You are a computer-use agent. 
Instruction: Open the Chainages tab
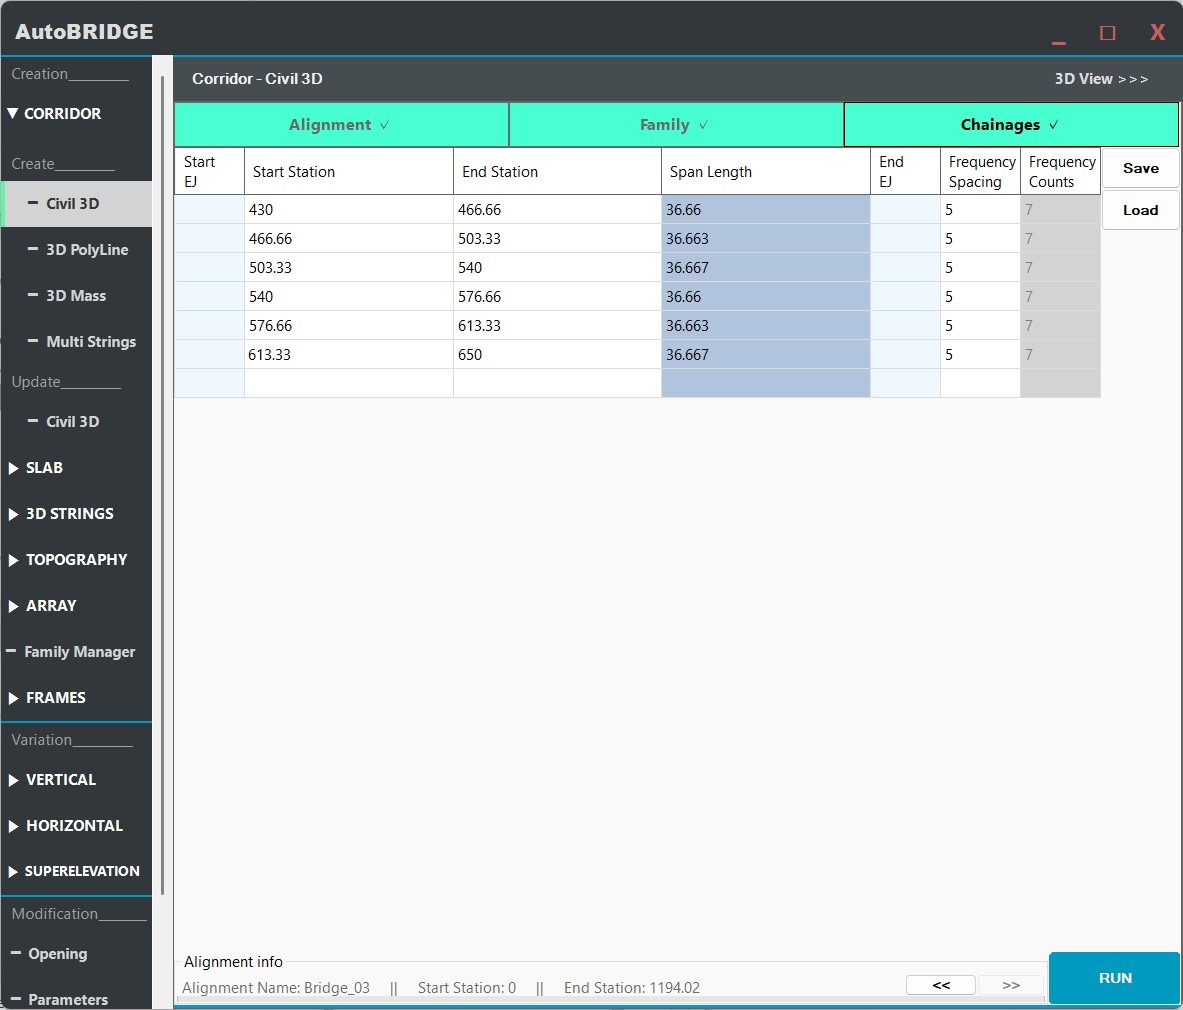tap(1010, 125)
